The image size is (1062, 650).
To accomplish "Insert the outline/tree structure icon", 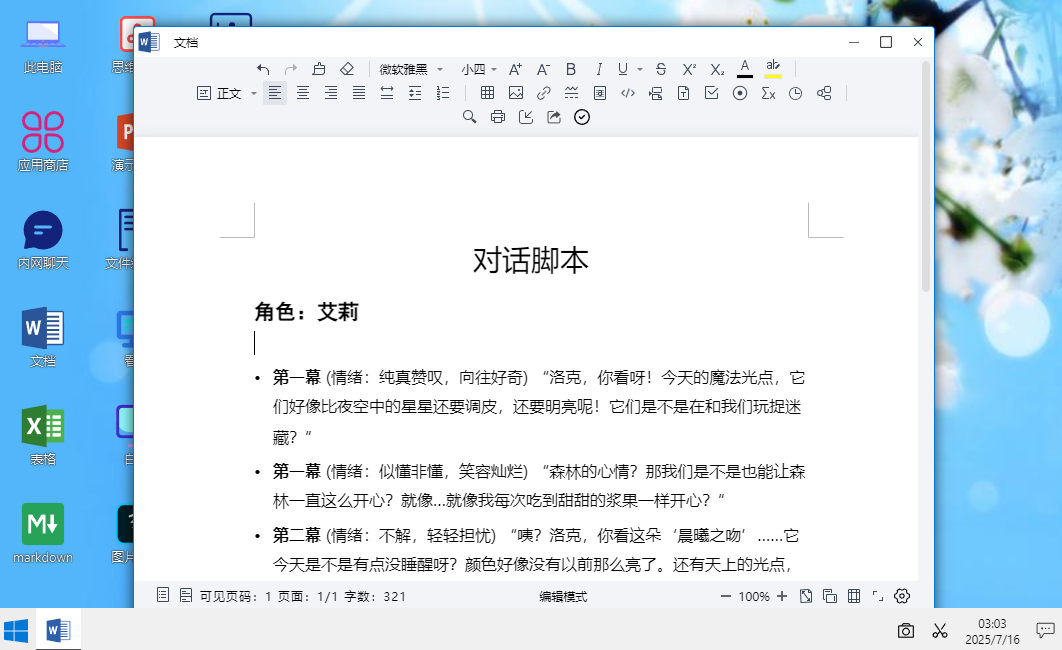I will [656, 93].
